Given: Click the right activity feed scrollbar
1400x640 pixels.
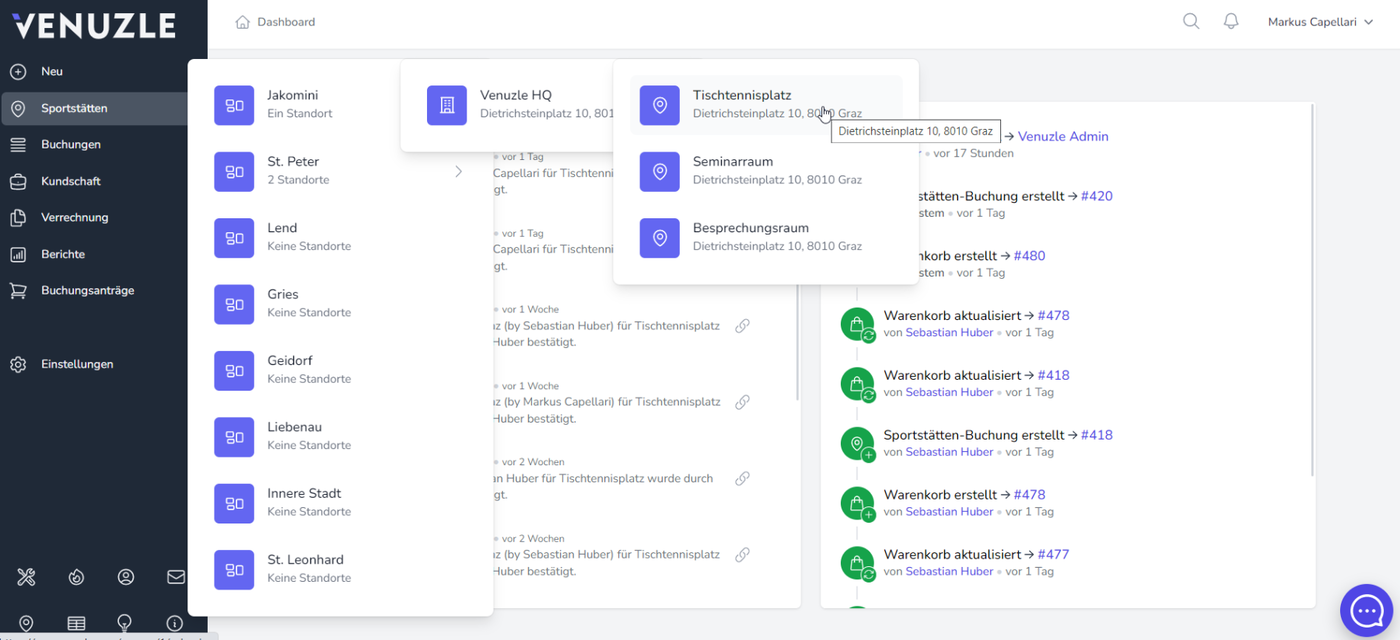Looking at the screenshot, I should click(x=1311, y=290).
